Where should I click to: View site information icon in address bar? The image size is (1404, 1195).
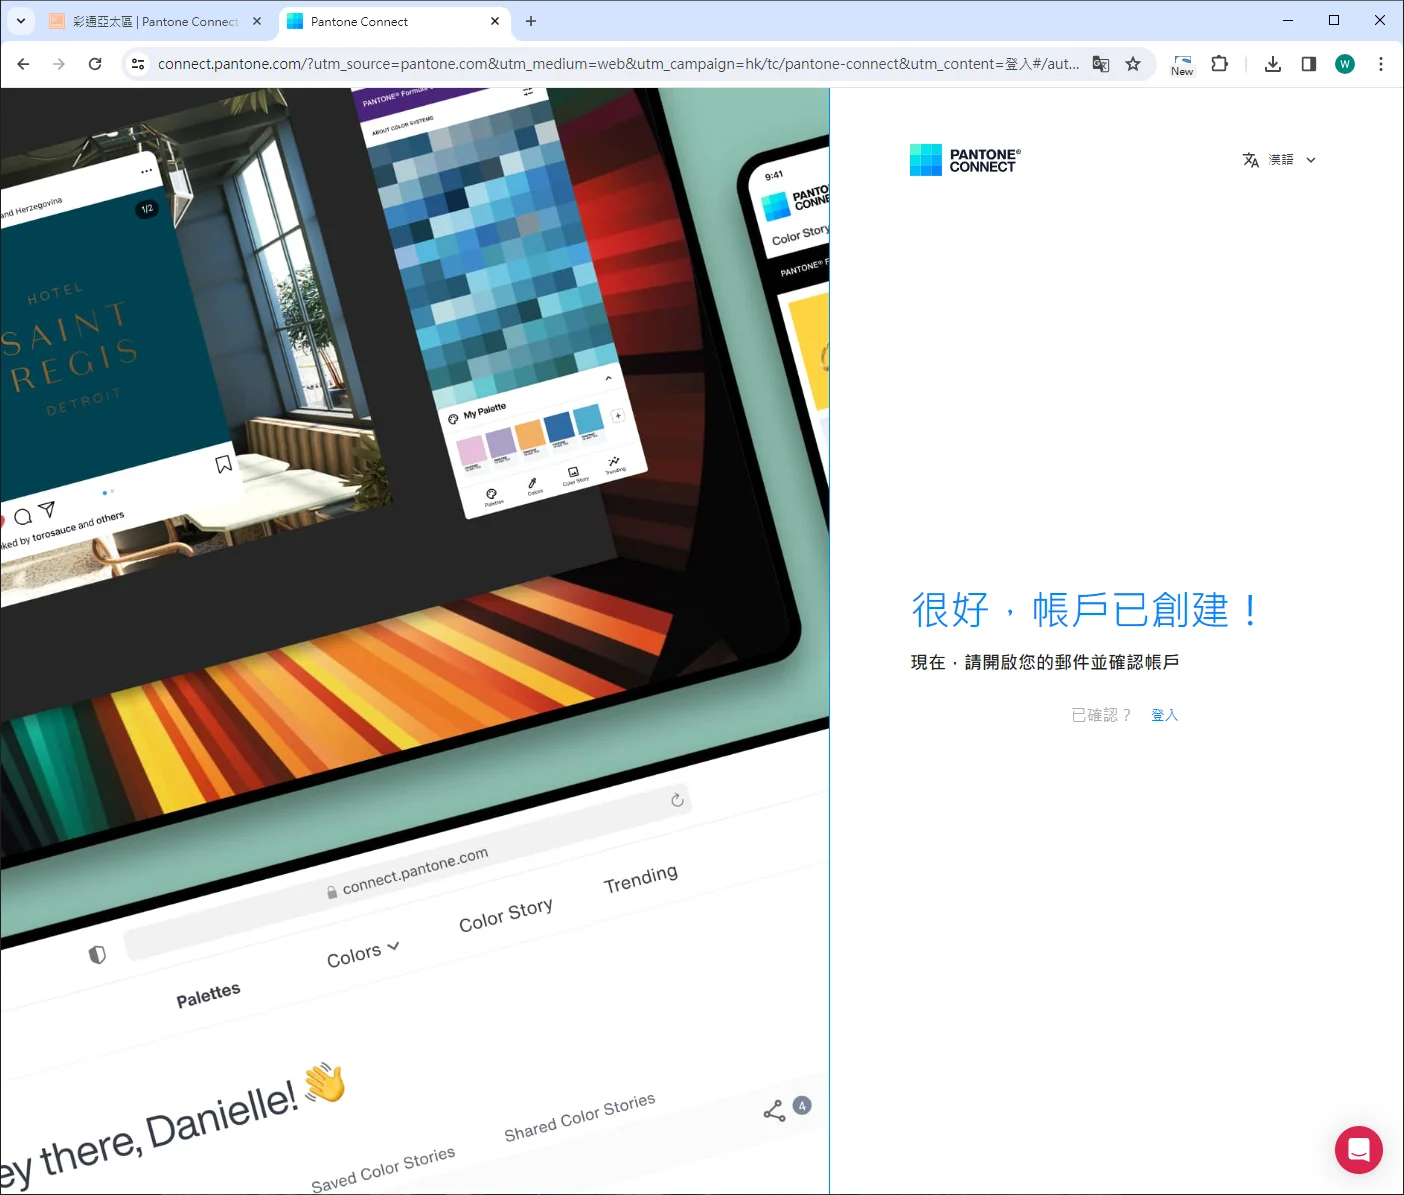(x=138, y=64)
